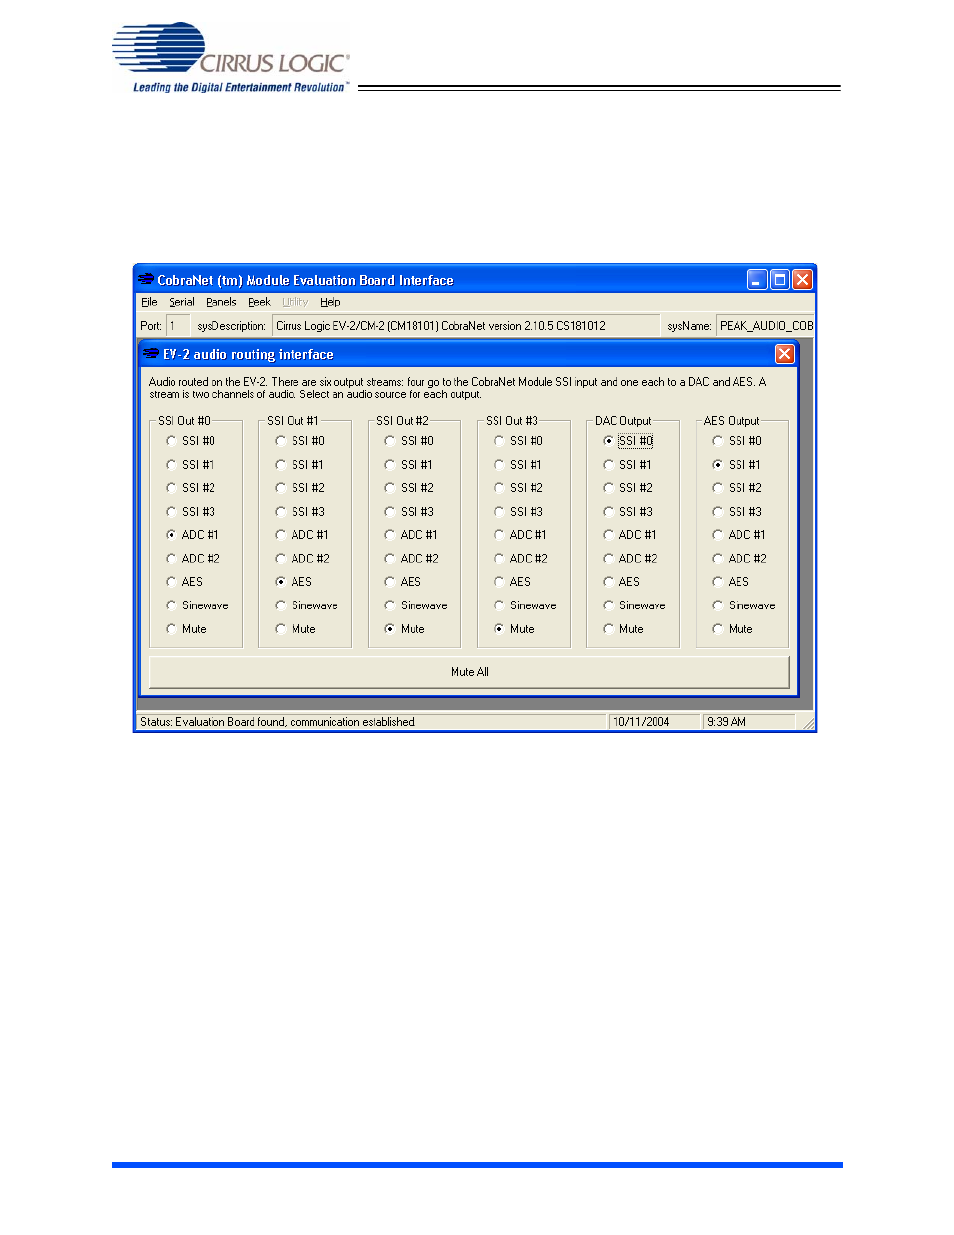Viewport: 954px width, 1235px height.
Task: Open the File menu
Action: pyautogui.click(x=149, y=302)
